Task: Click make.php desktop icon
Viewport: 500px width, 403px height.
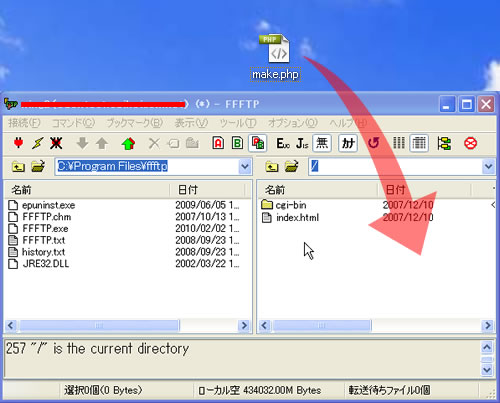Action: pyautogui.click(x=275, y=57)
